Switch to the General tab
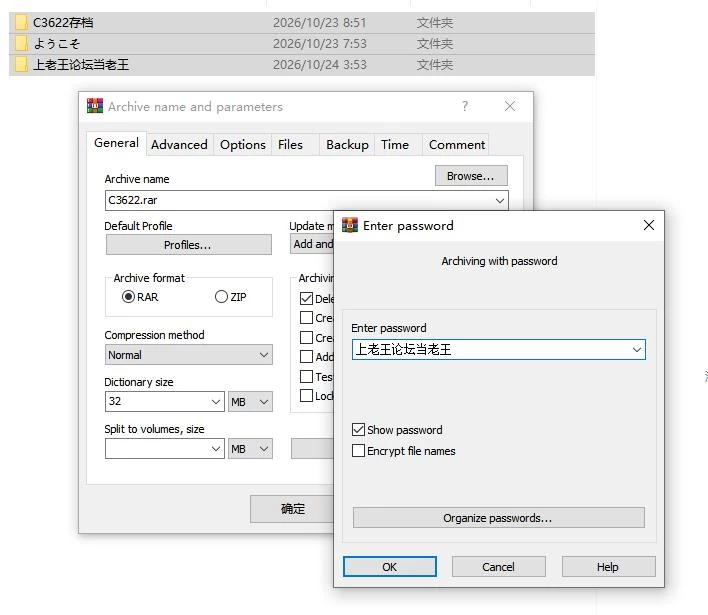The width and height of the screenshot is (708, 615). point(116,143)
